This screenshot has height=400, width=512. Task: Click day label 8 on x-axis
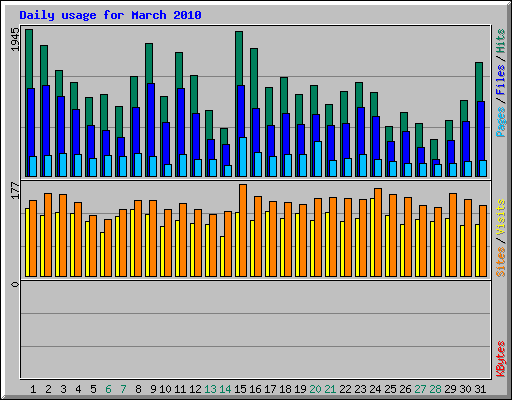(x=138, y=389)
